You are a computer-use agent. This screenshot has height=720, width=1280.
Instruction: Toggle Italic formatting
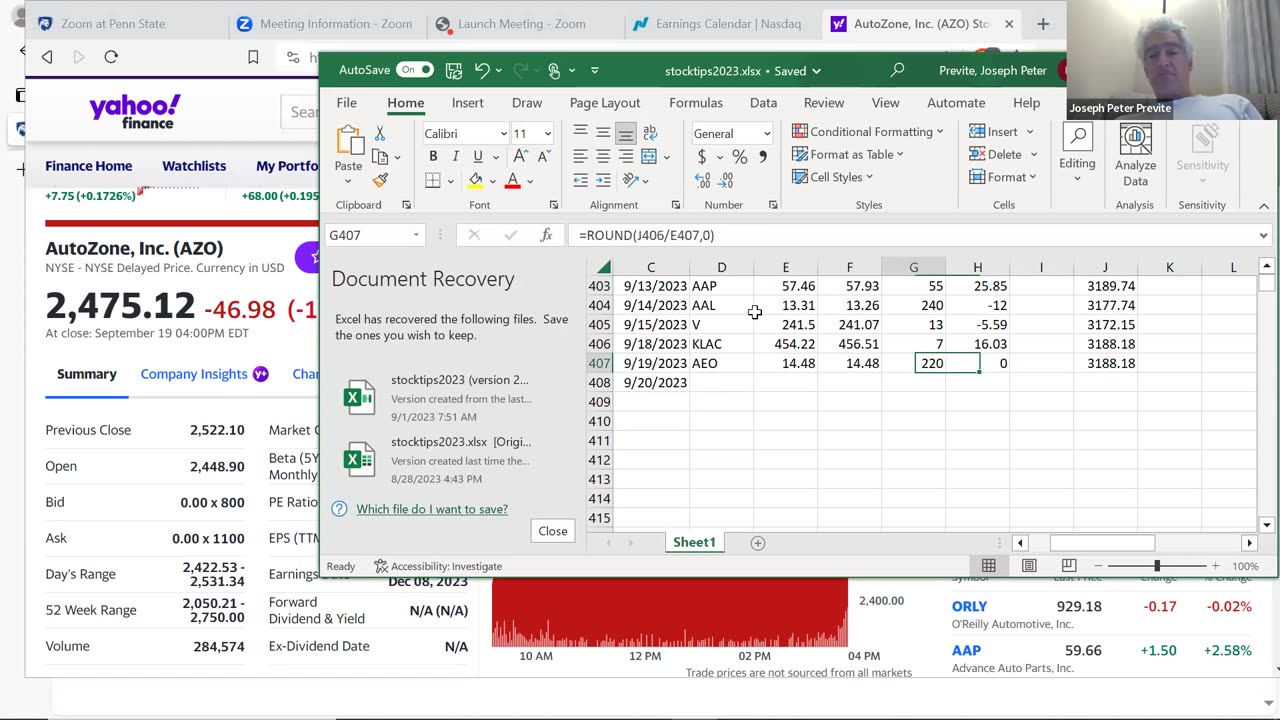455,157
